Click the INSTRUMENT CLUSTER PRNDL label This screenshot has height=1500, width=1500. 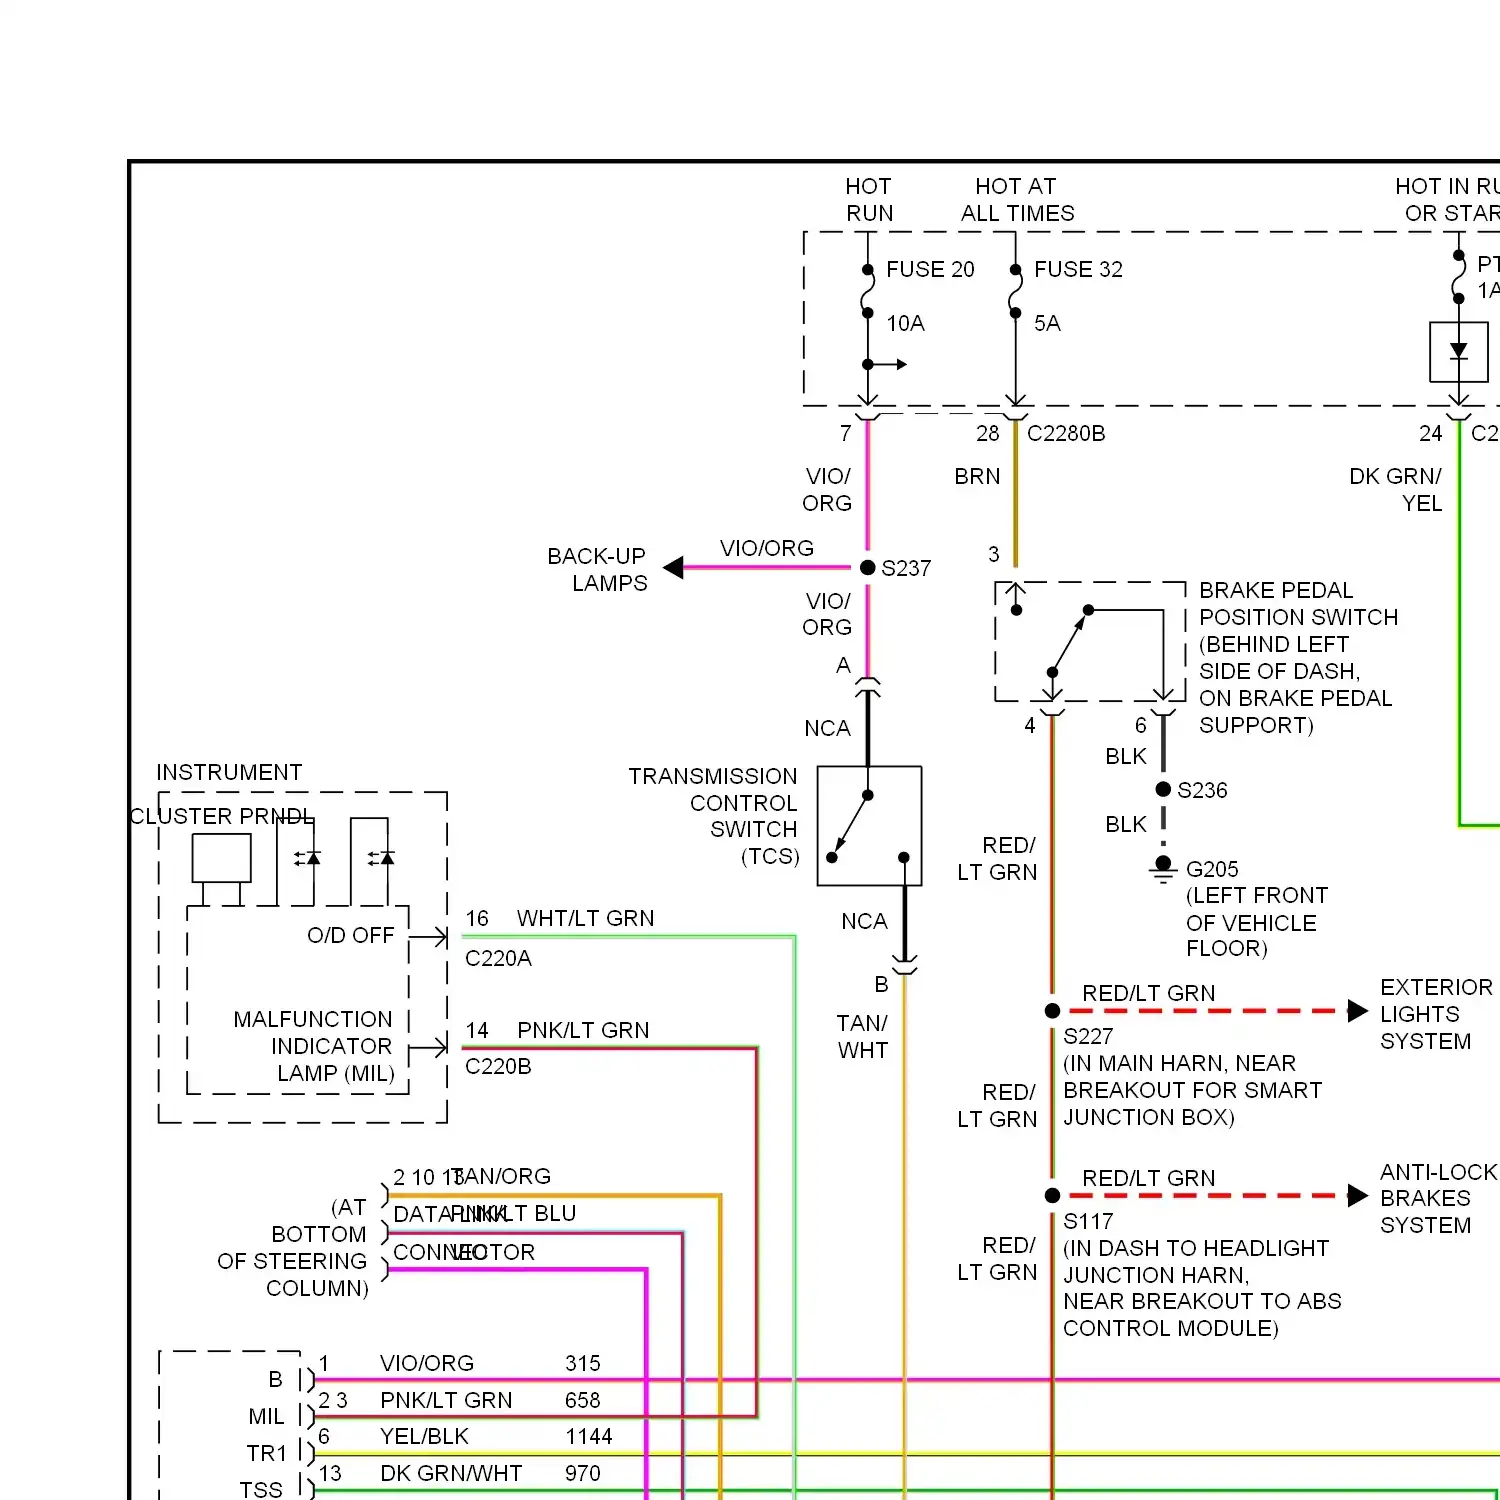pos(222,794)
